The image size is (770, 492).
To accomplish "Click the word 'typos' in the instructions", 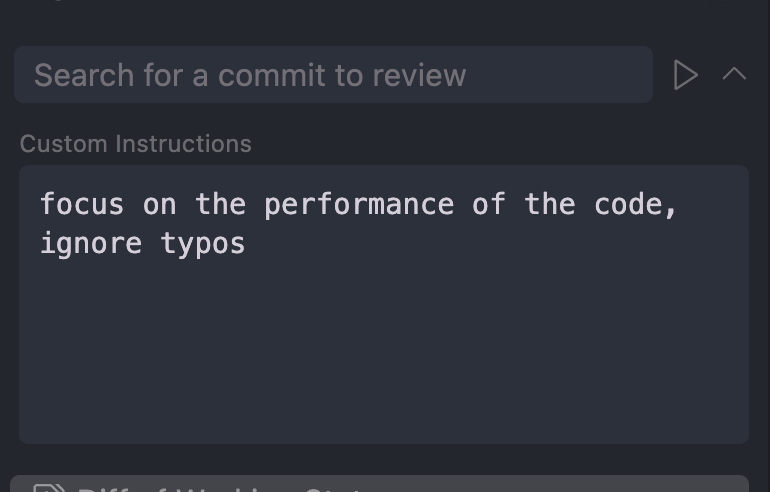I will click(x=203, y=244).
